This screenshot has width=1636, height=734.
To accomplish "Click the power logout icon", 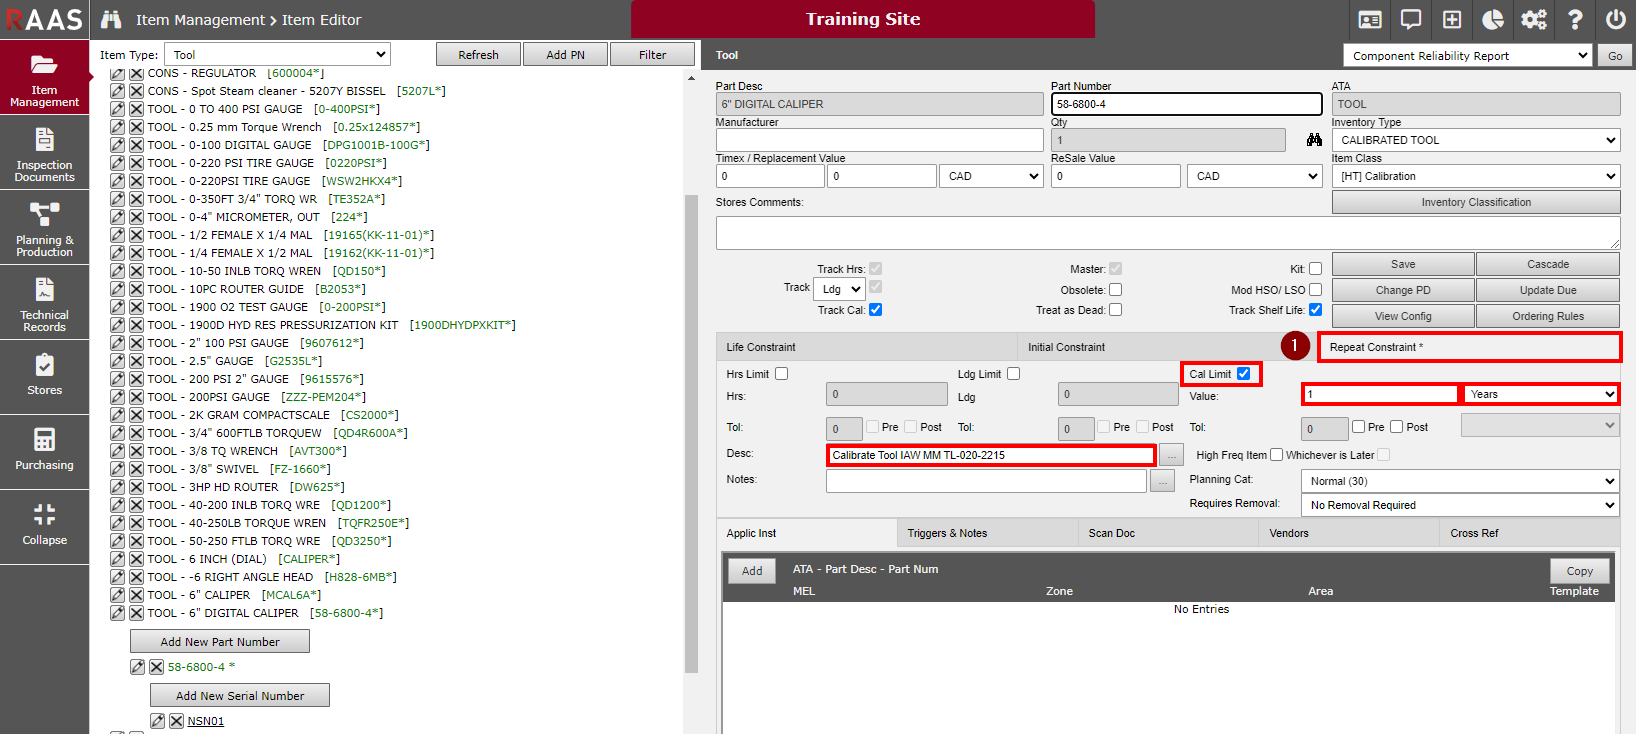I will pos(1615,20).
